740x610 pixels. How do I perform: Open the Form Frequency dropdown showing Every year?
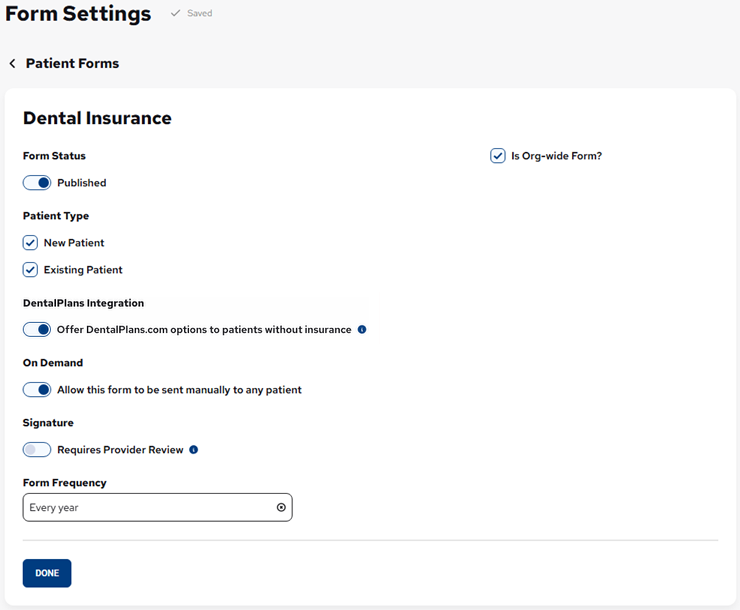(150, 508)
